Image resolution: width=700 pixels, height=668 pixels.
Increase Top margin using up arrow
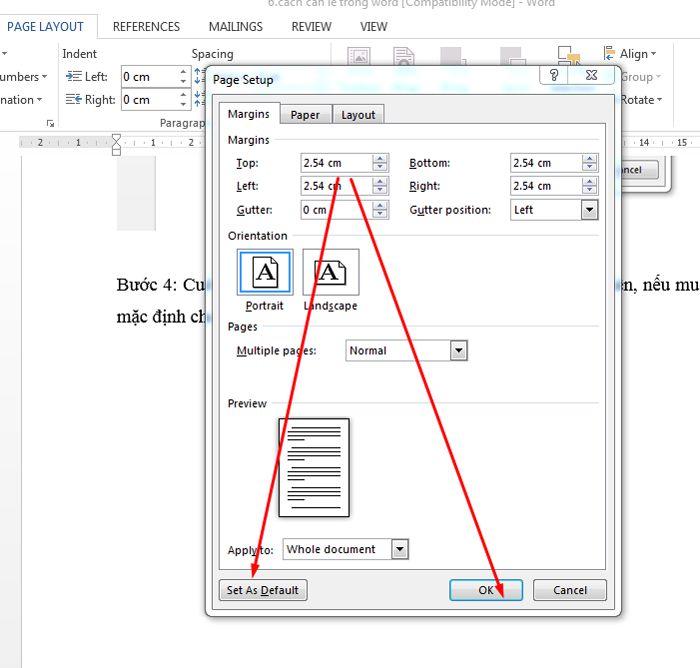coord(380,158)
